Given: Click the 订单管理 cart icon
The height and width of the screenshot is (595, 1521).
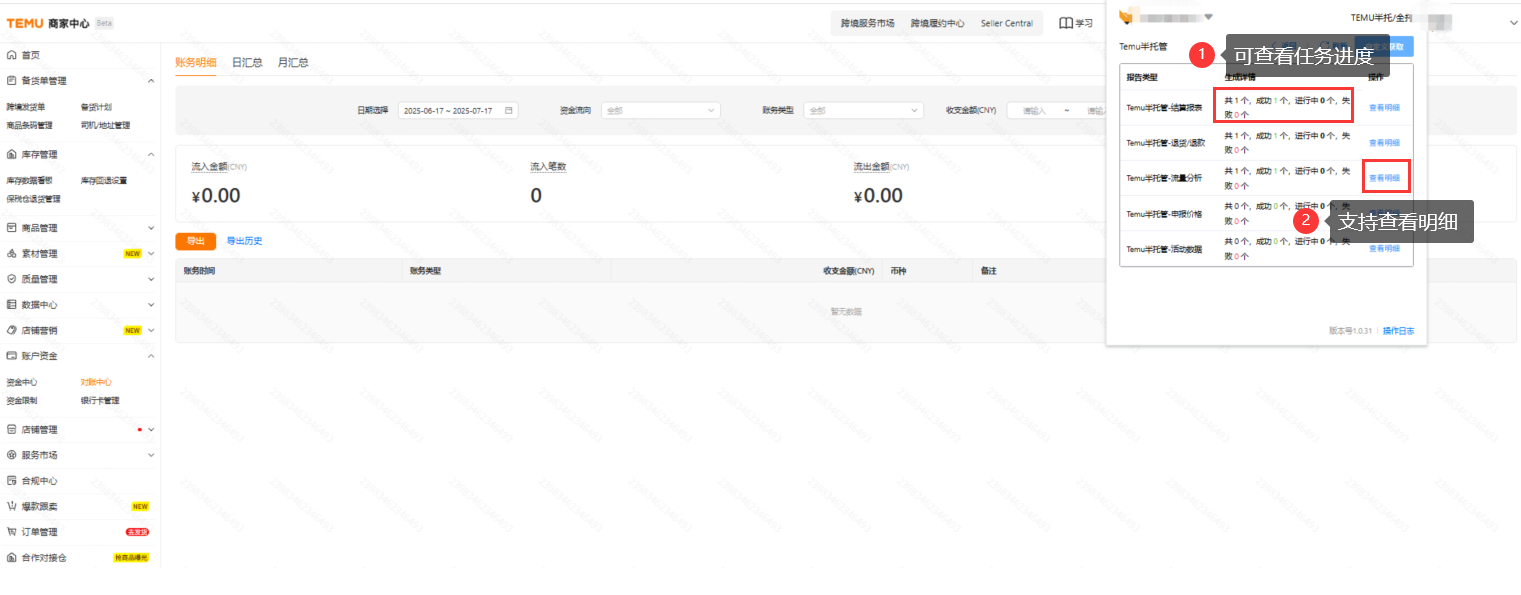Looking at the screenshot, I should 11,531.
